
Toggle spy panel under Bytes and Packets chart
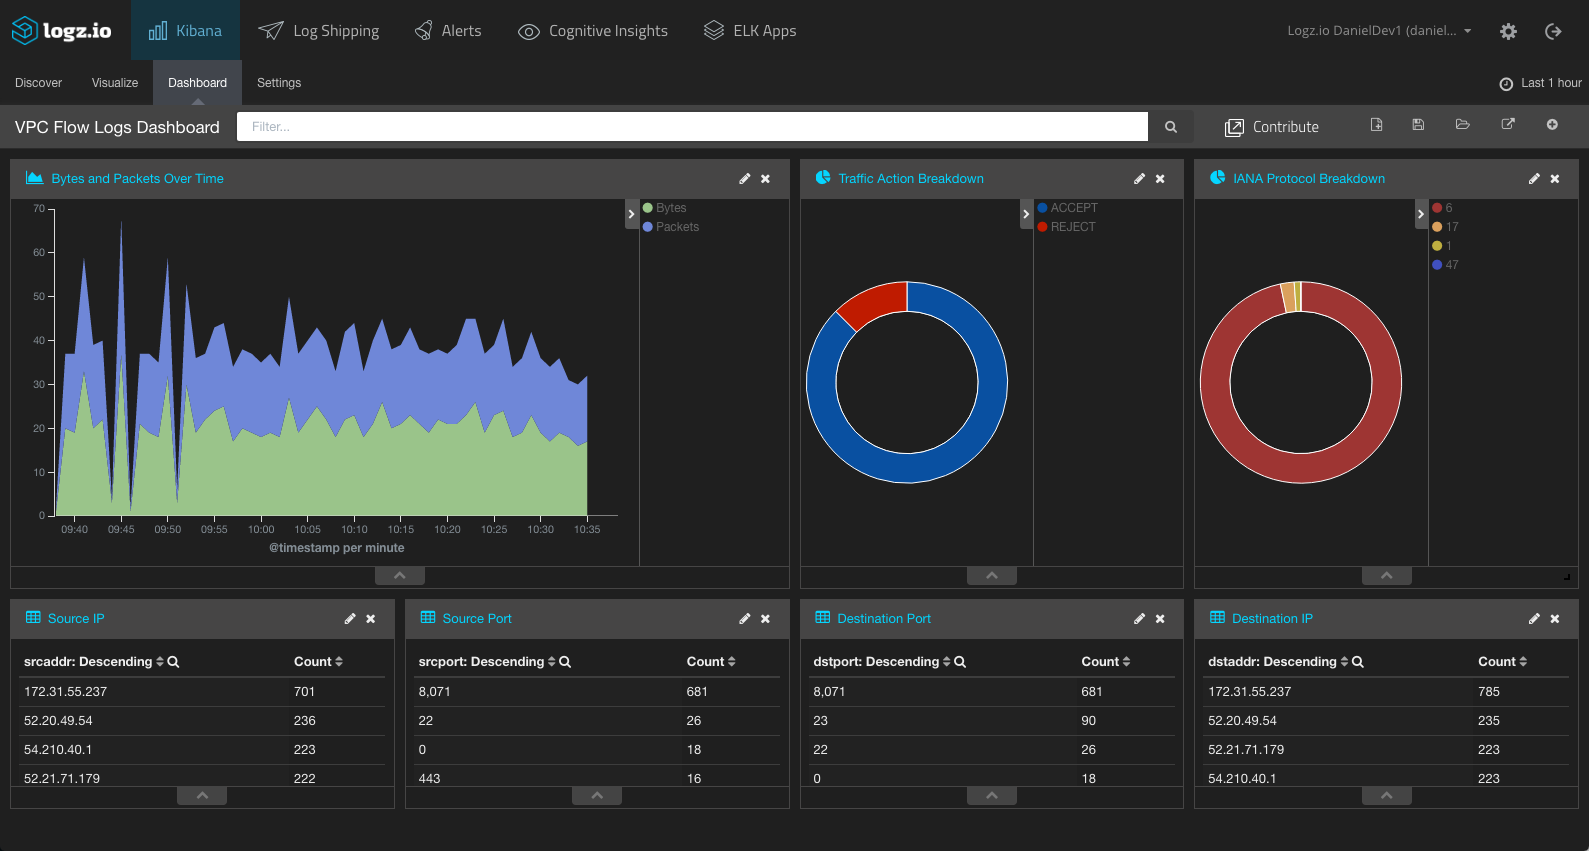pyautogui.click(x=400, y=576)
